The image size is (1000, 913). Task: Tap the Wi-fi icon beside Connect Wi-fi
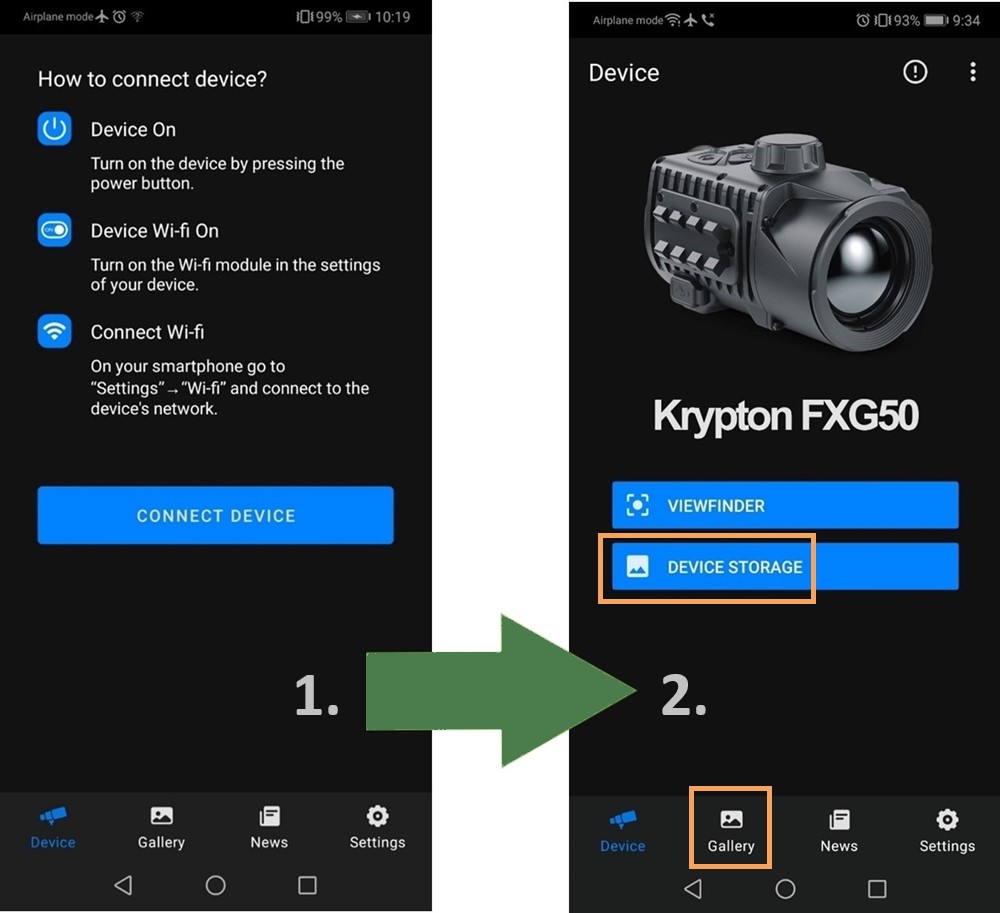pos(55,331)
